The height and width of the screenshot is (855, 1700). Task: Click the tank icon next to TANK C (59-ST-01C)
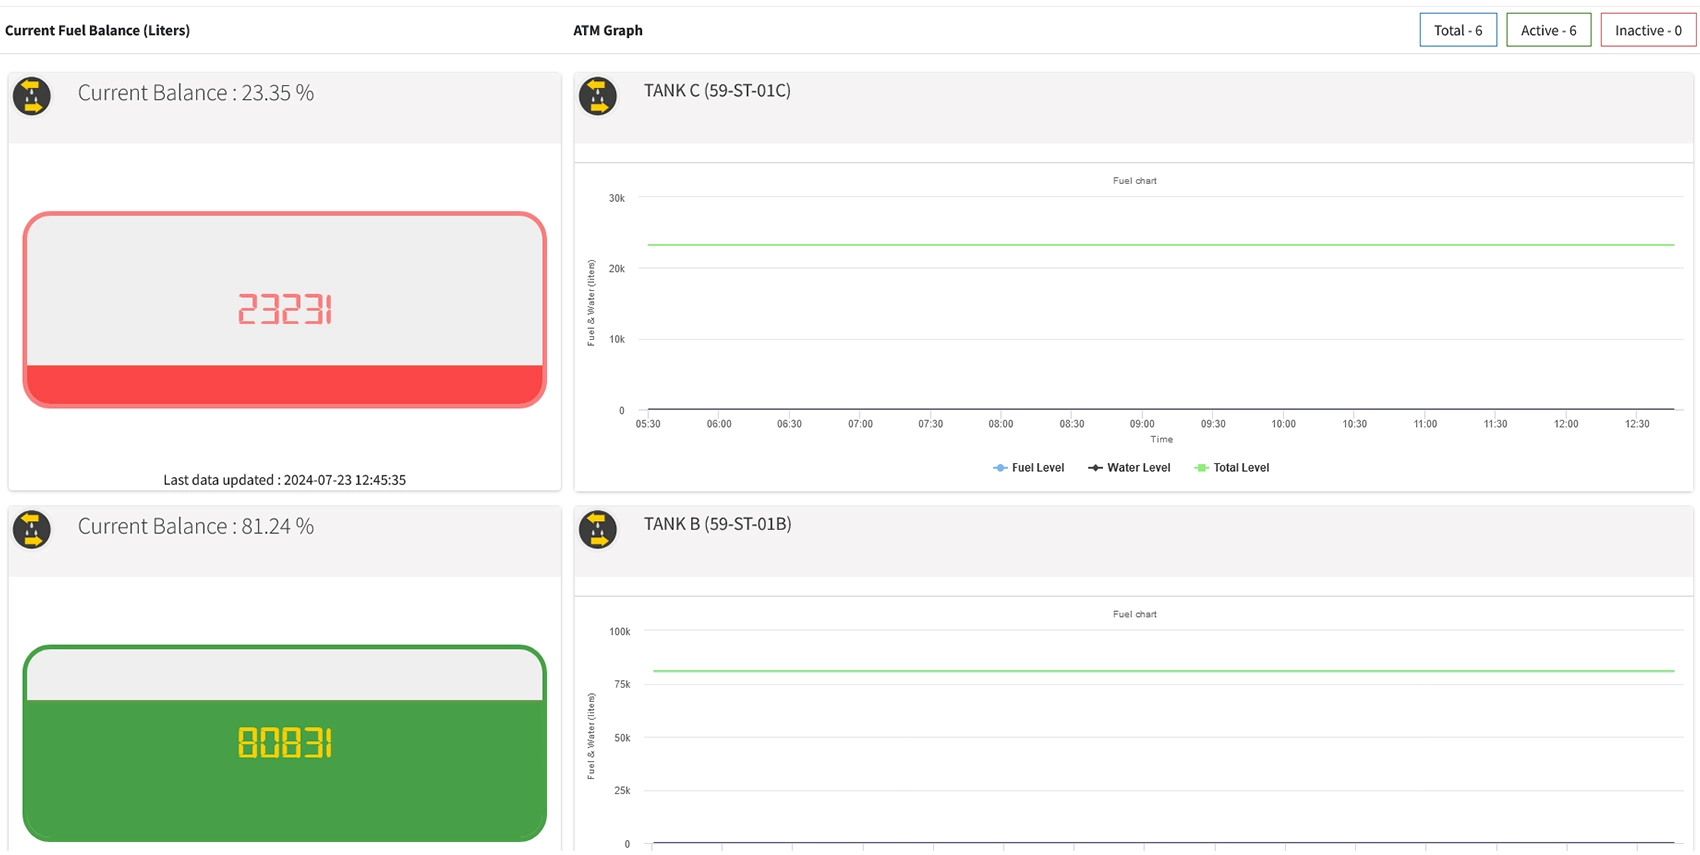pos(598,97)
